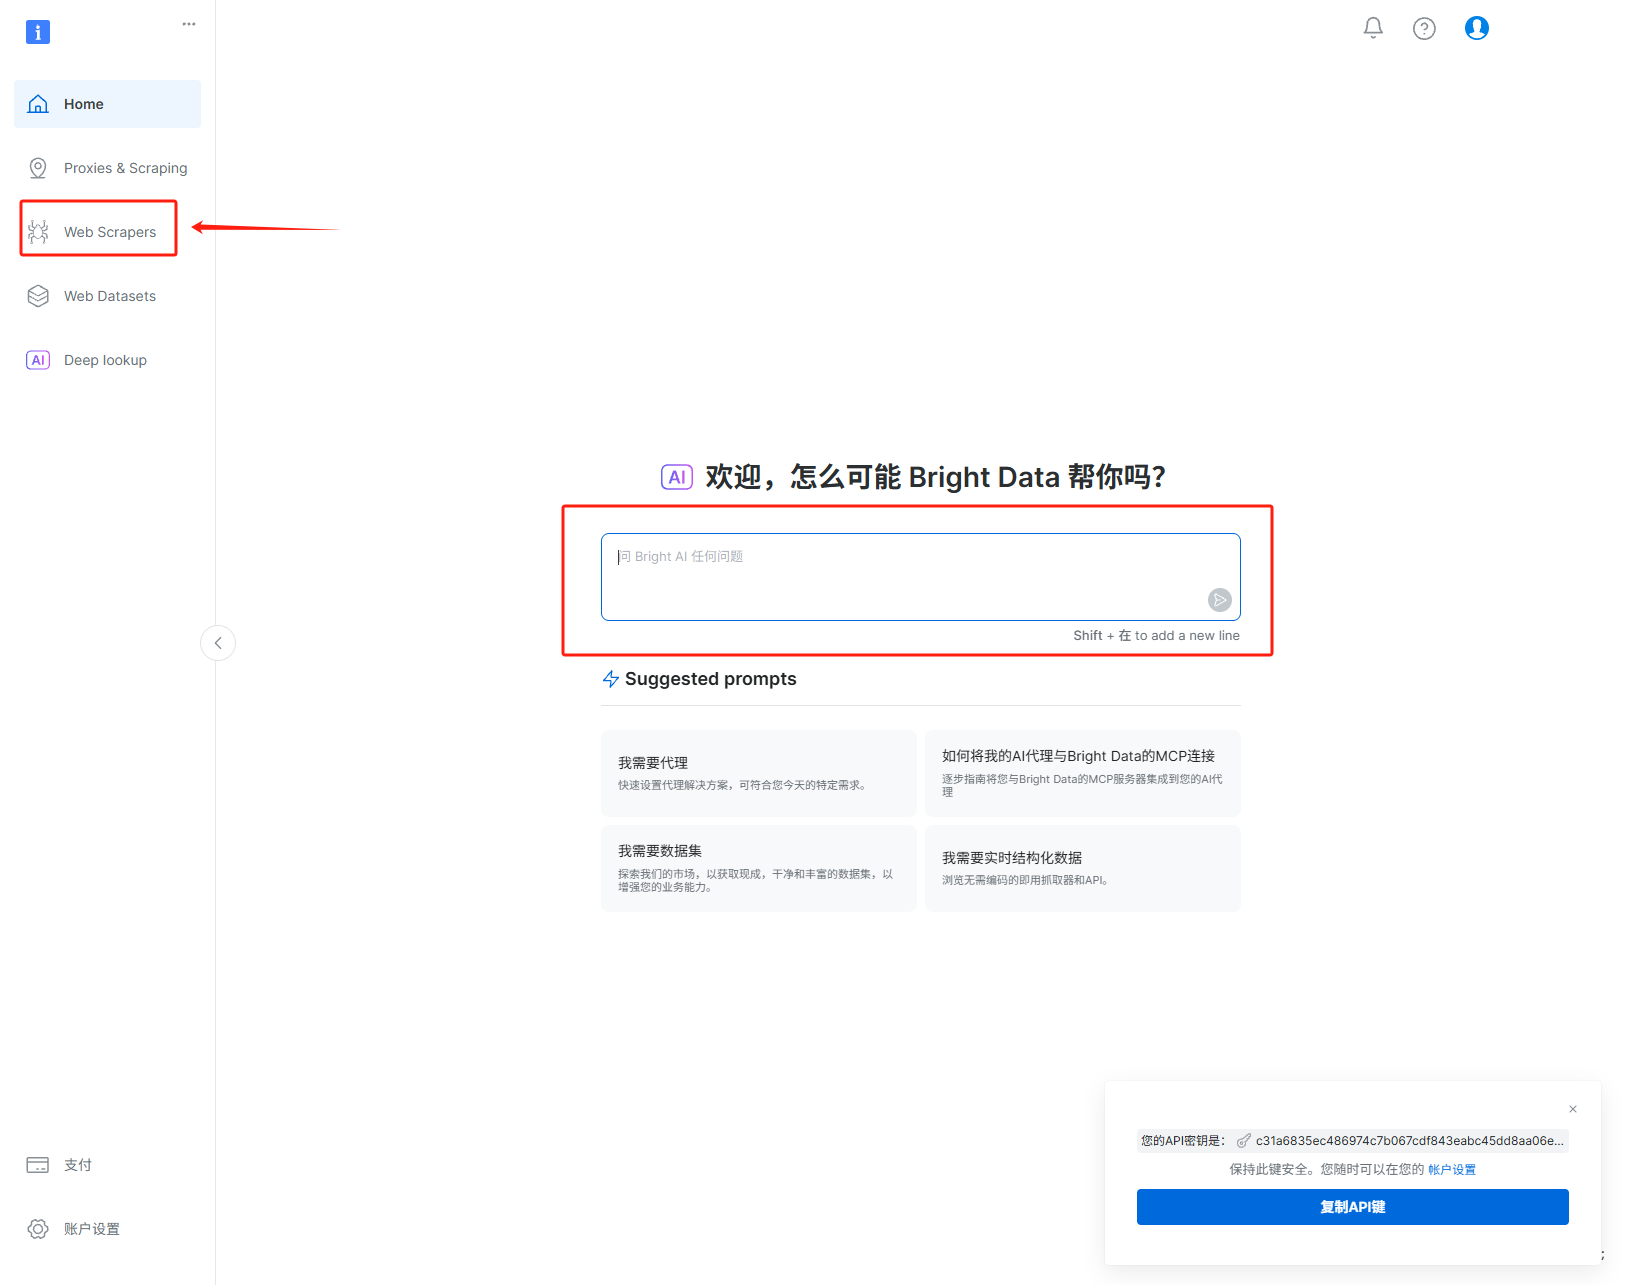Open the 帐户设置 link in the popup
The width and height of the screenshot is (1625, 1285).
click(x=1451, y=1168)
